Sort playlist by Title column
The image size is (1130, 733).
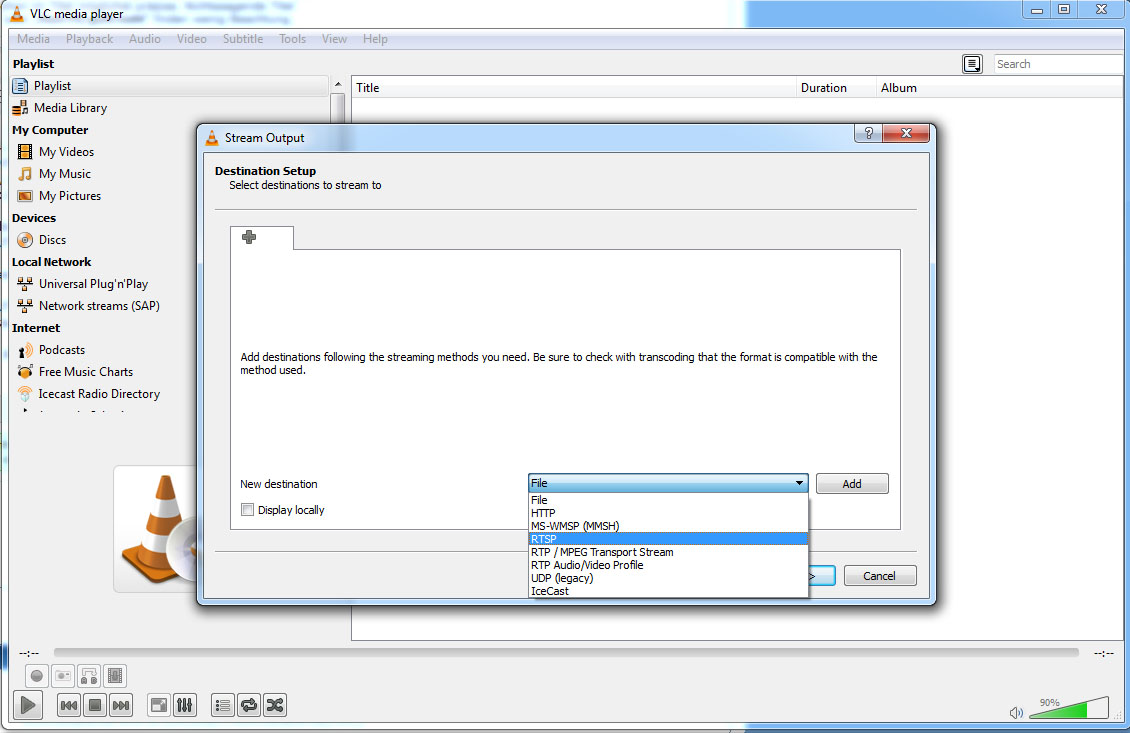(x=574, y=88)
